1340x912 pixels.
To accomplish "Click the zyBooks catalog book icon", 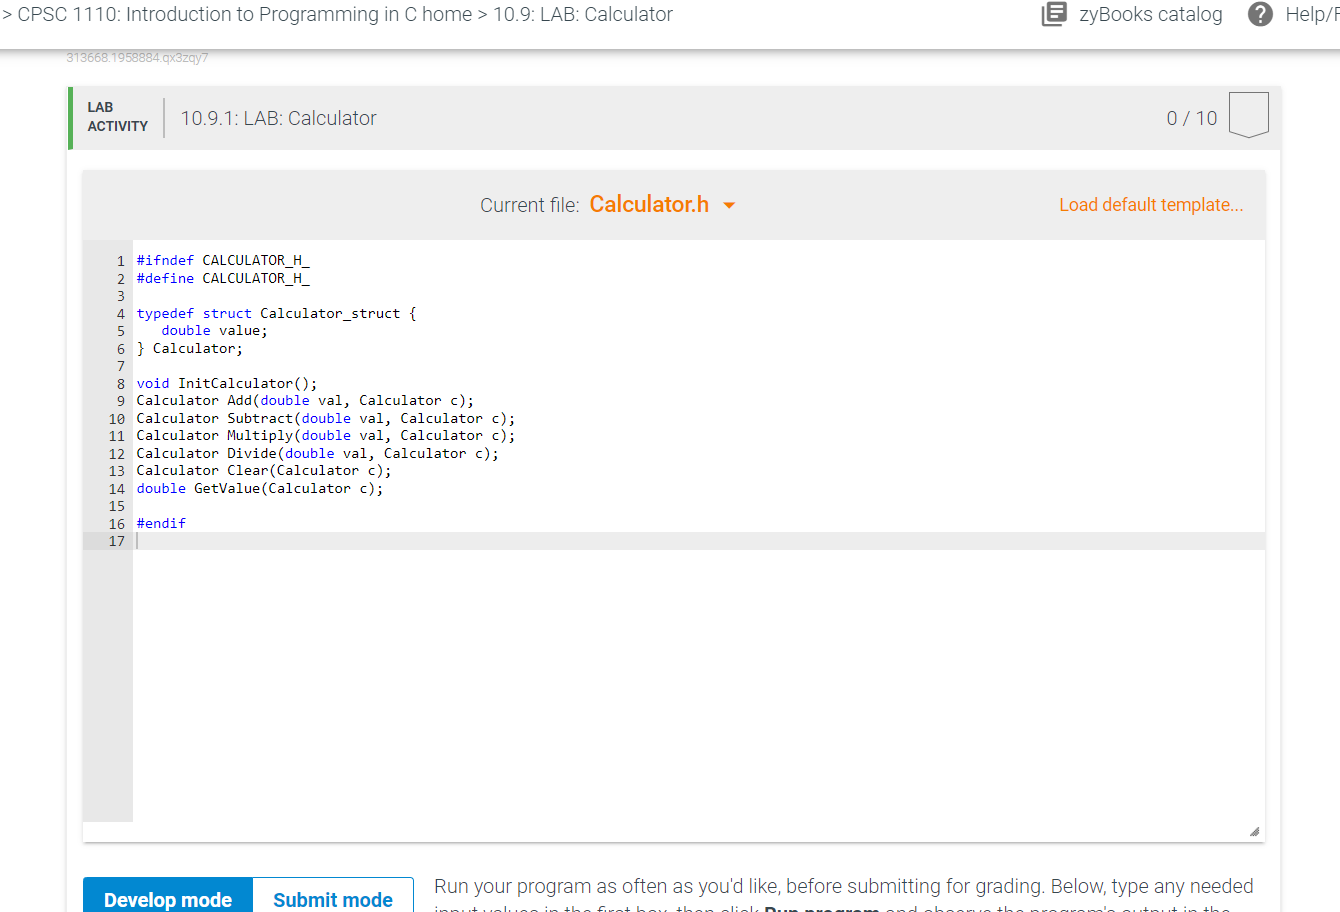I will 1054,14.
